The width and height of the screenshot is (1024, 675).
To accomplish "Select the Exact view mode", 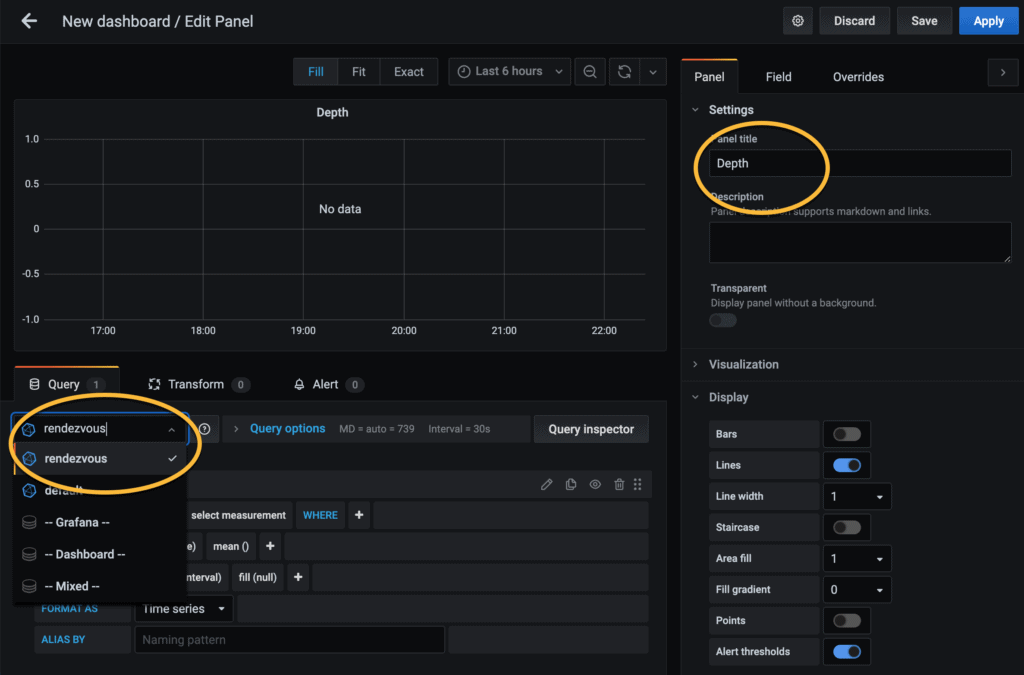I will (x=409, y=72).
